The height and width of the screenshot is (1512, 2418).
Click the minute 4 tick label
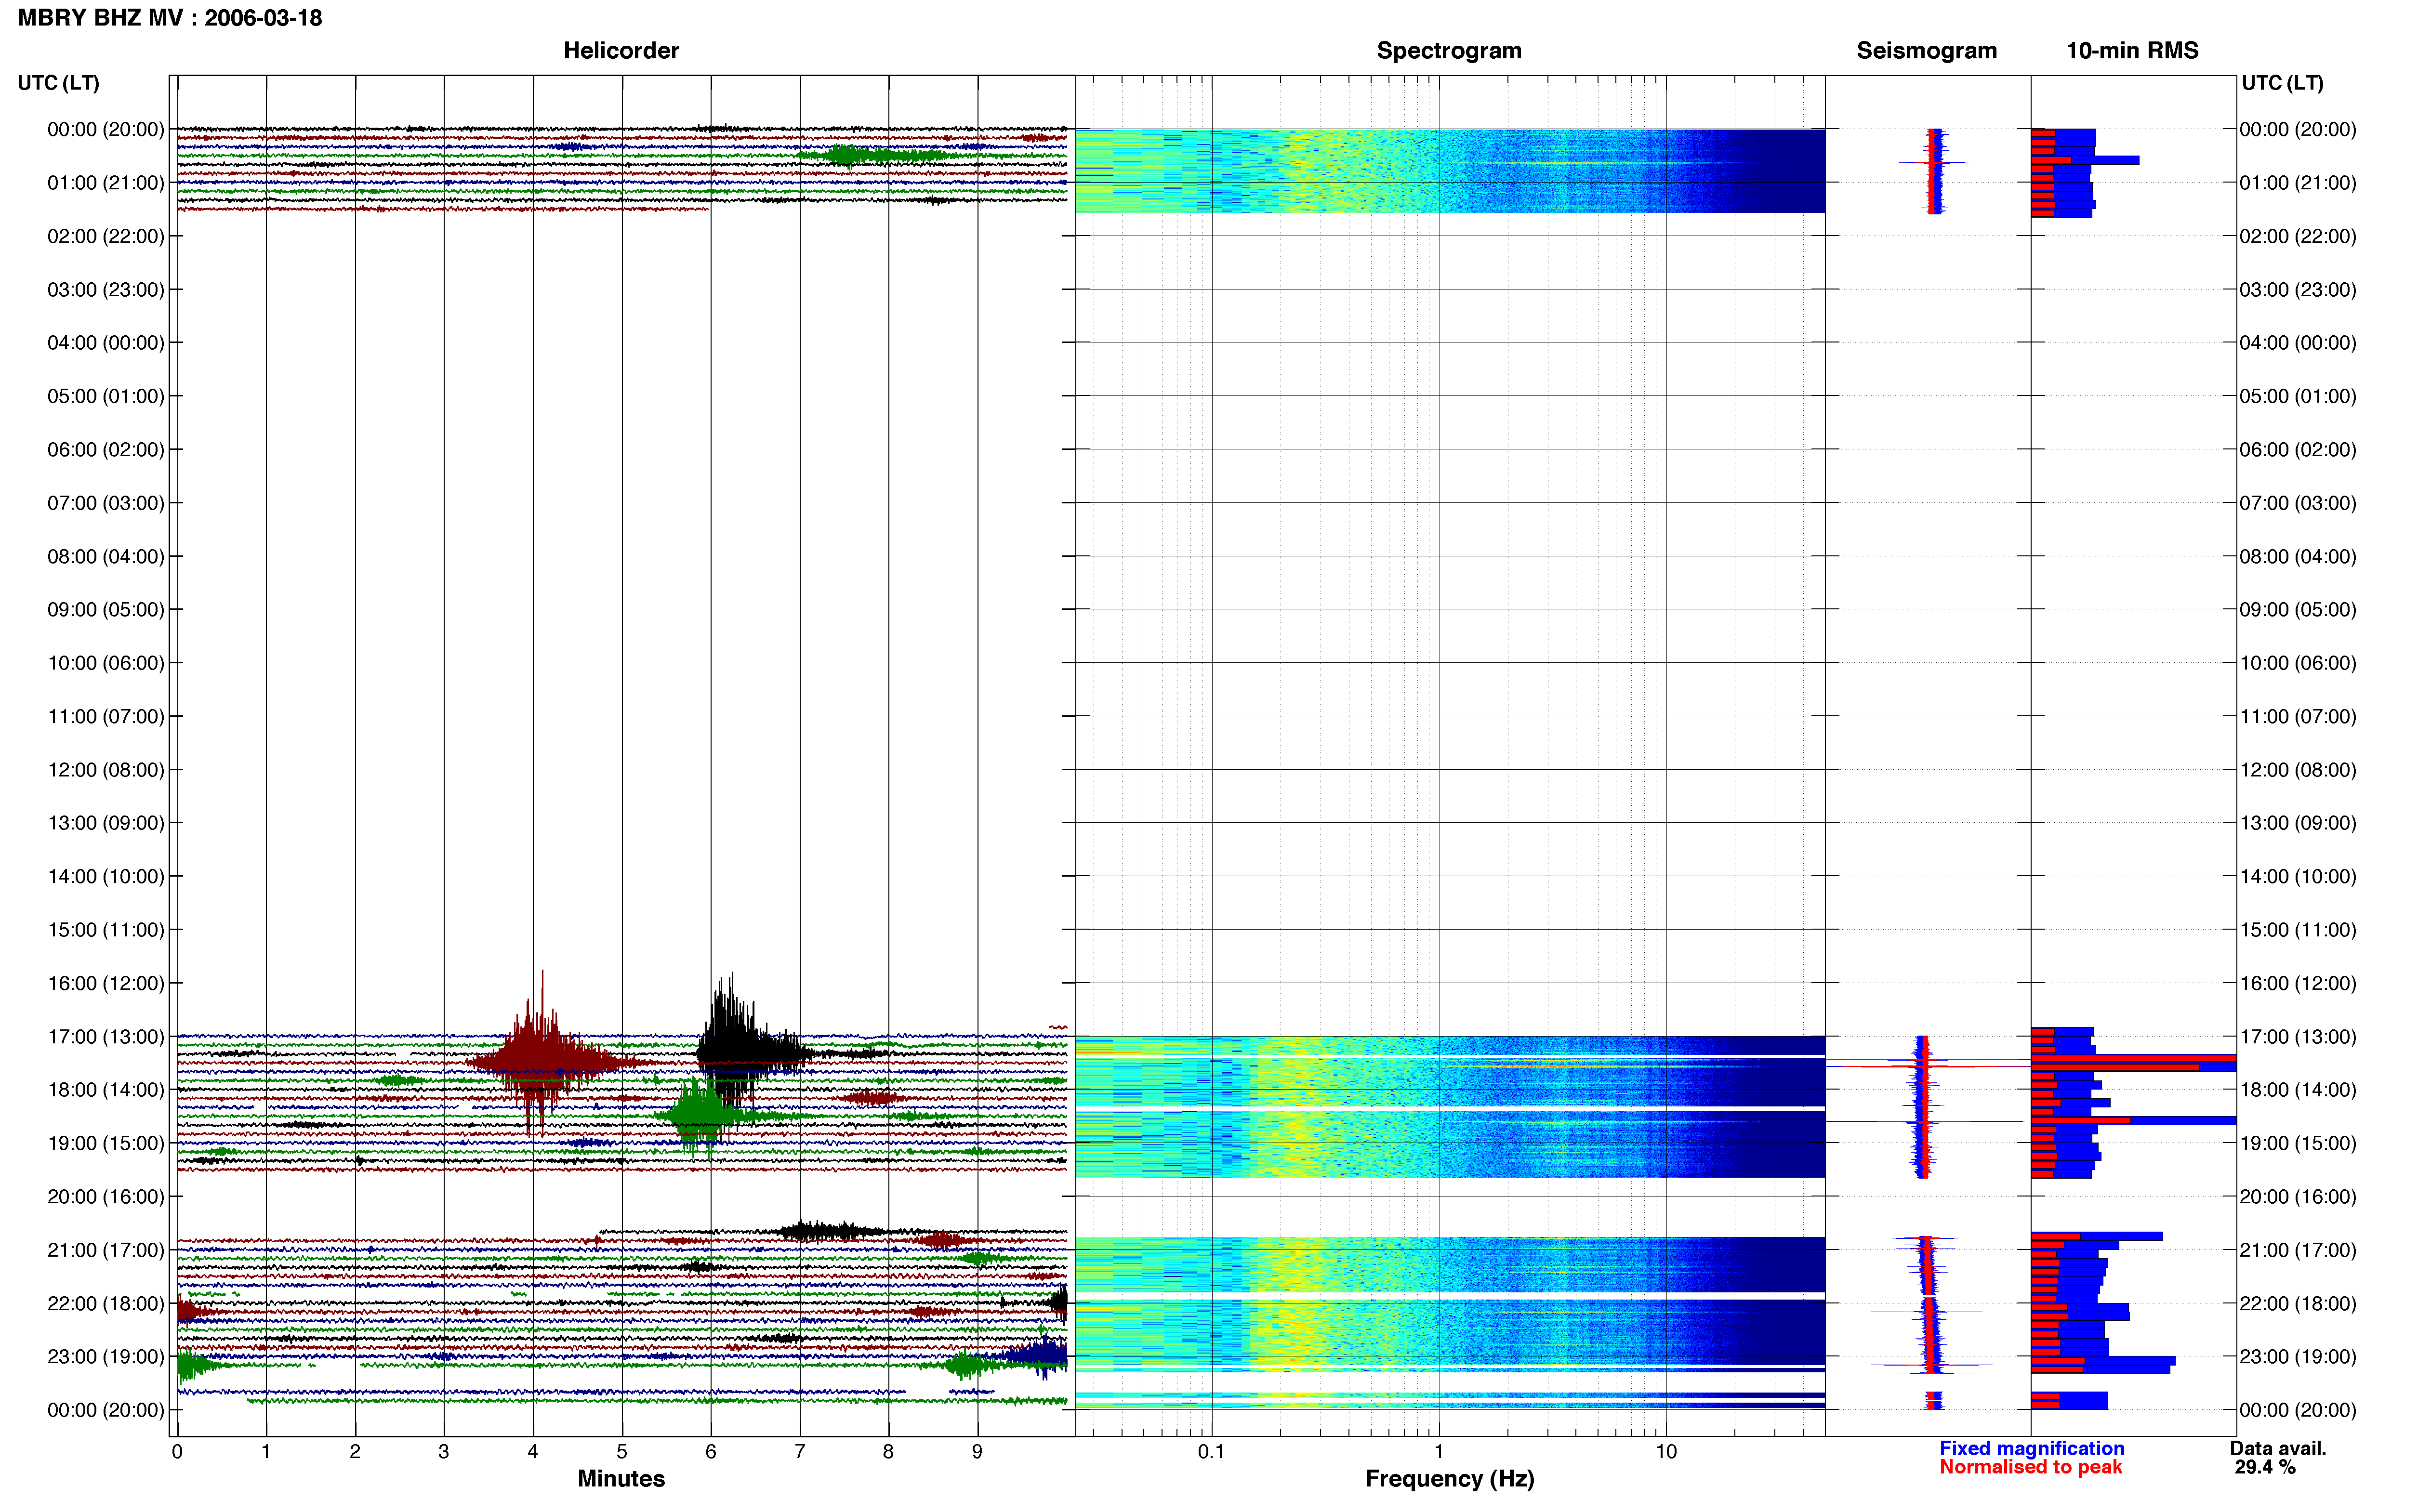coord(533,1452)
